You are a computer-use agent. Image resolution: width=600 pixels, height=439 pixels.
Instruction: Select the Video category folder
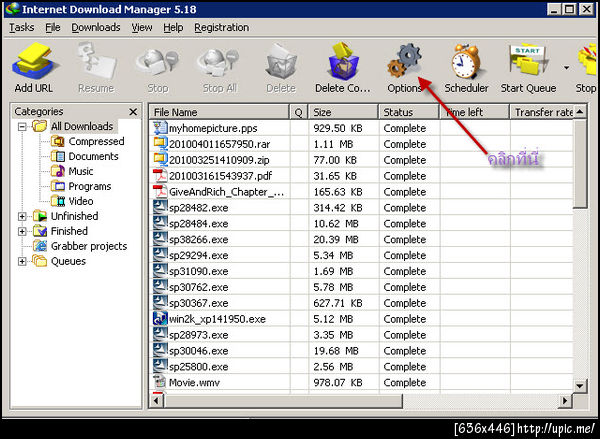point(72,201)
